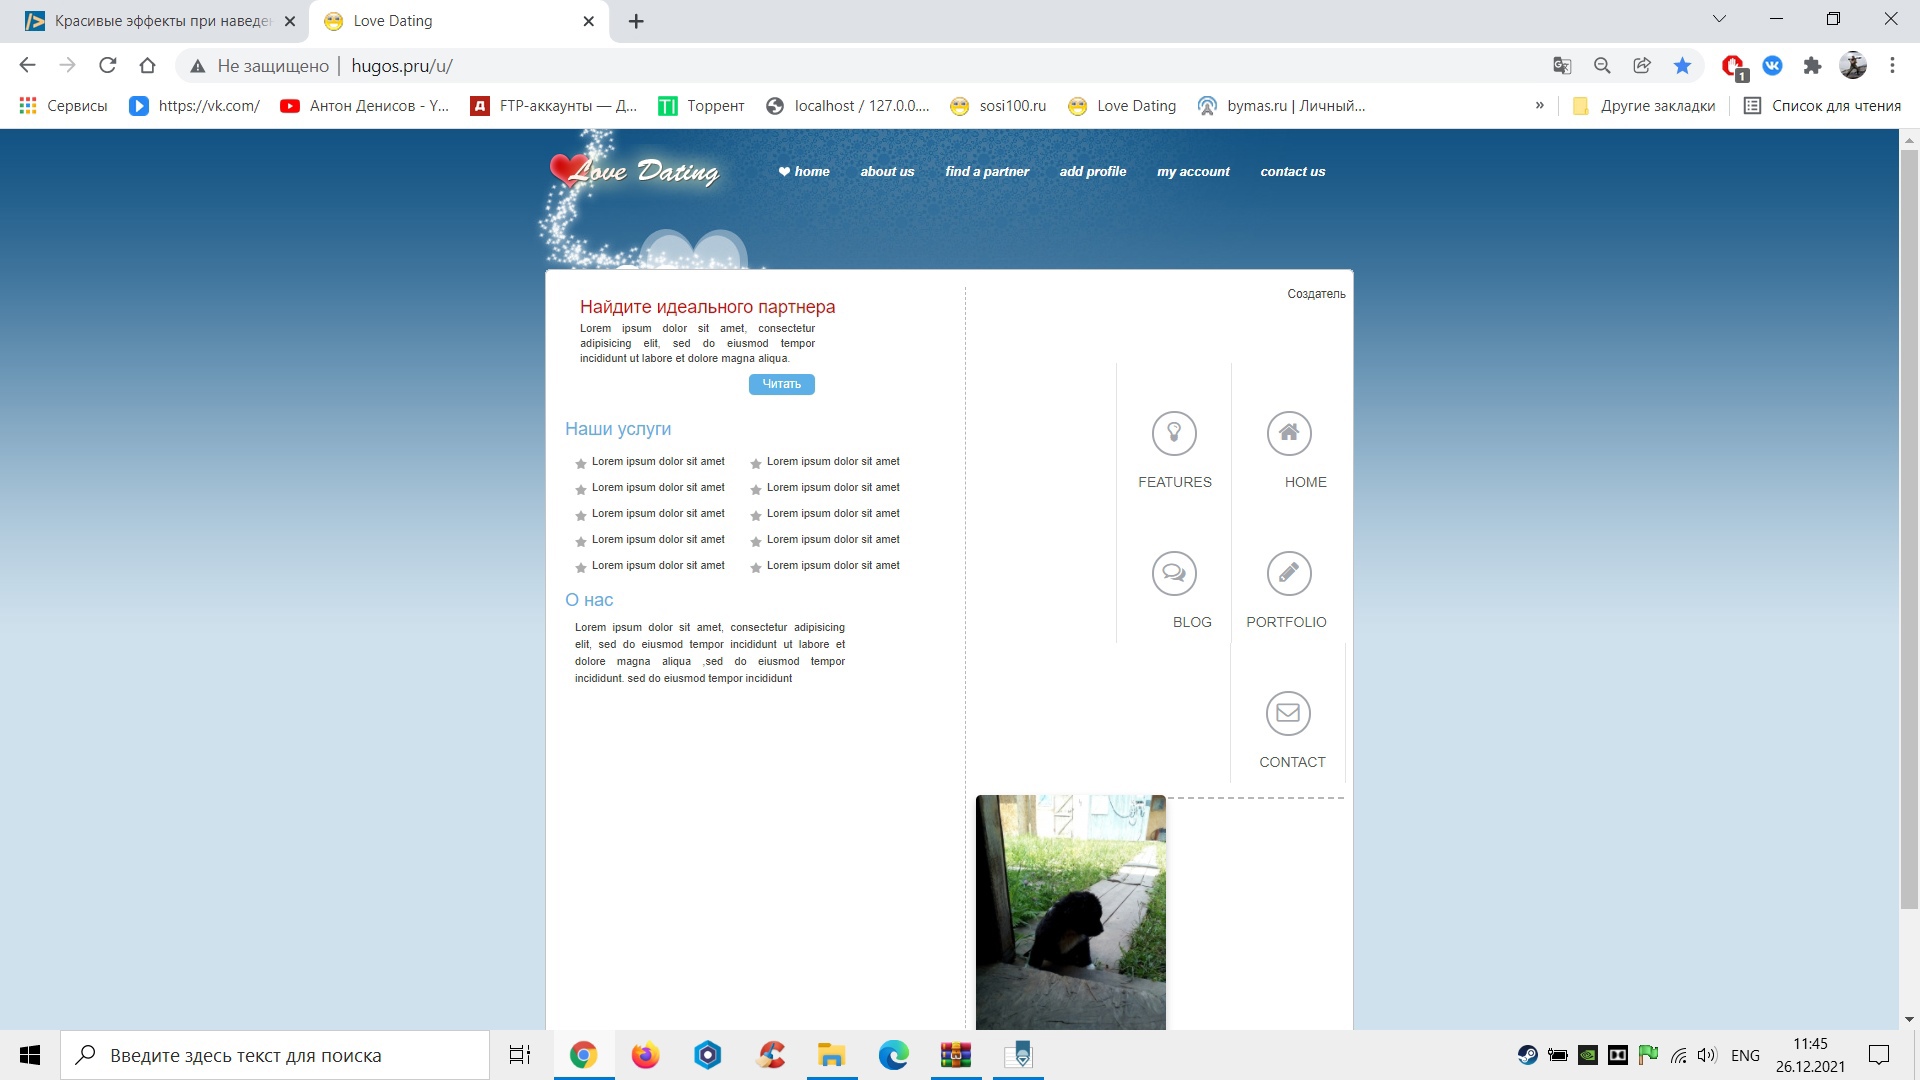Open the tab search dropdown arrow
Image resolution: width=1920 pixels, height=1080 pixels.
pos(1719,19)
